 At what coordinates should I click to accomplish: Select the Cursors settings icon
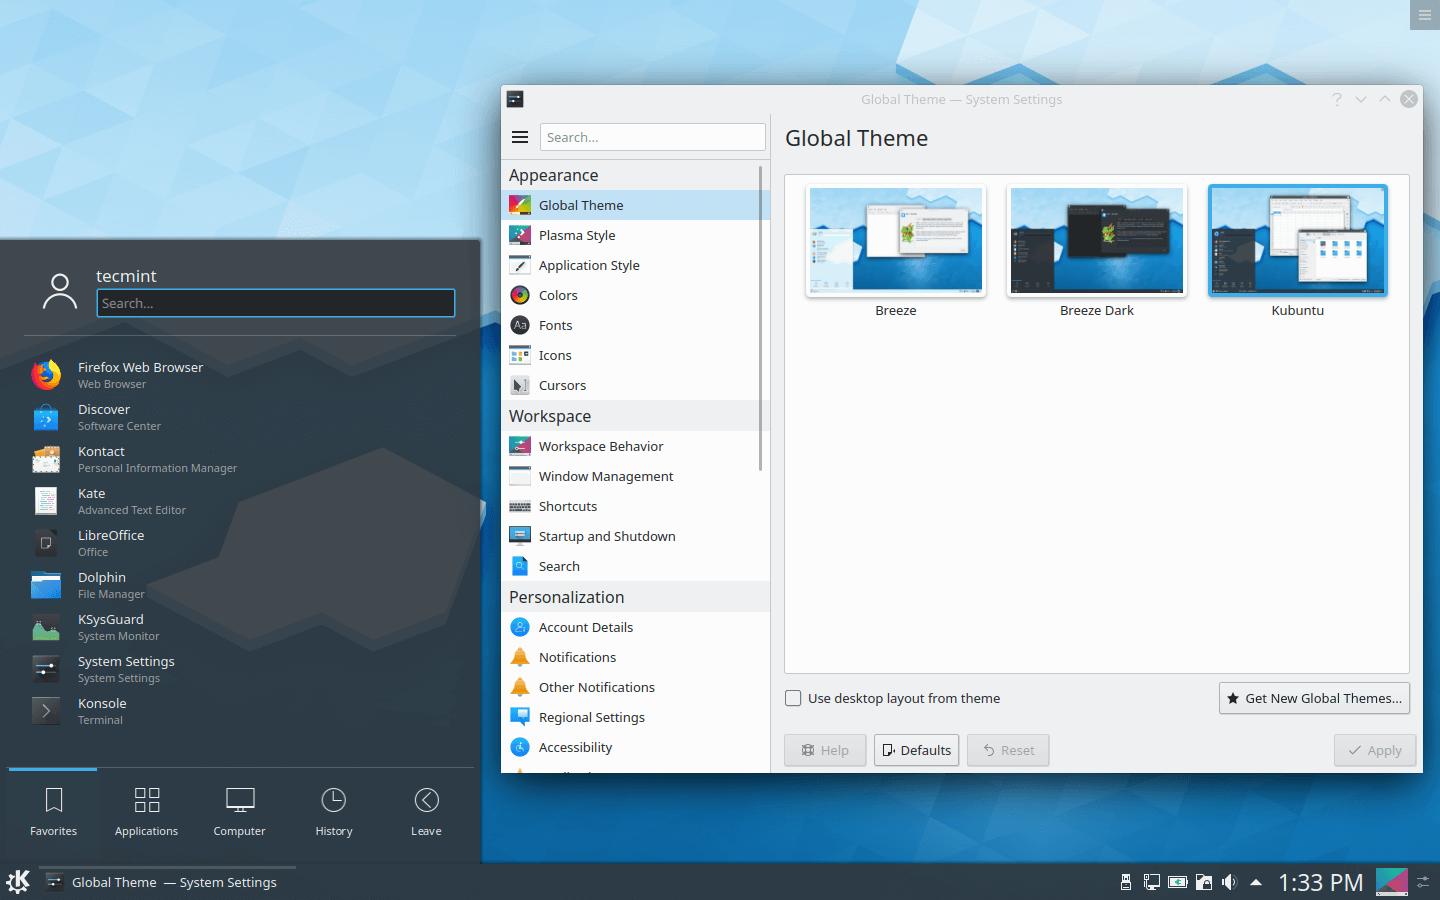[x=520, y=385]
